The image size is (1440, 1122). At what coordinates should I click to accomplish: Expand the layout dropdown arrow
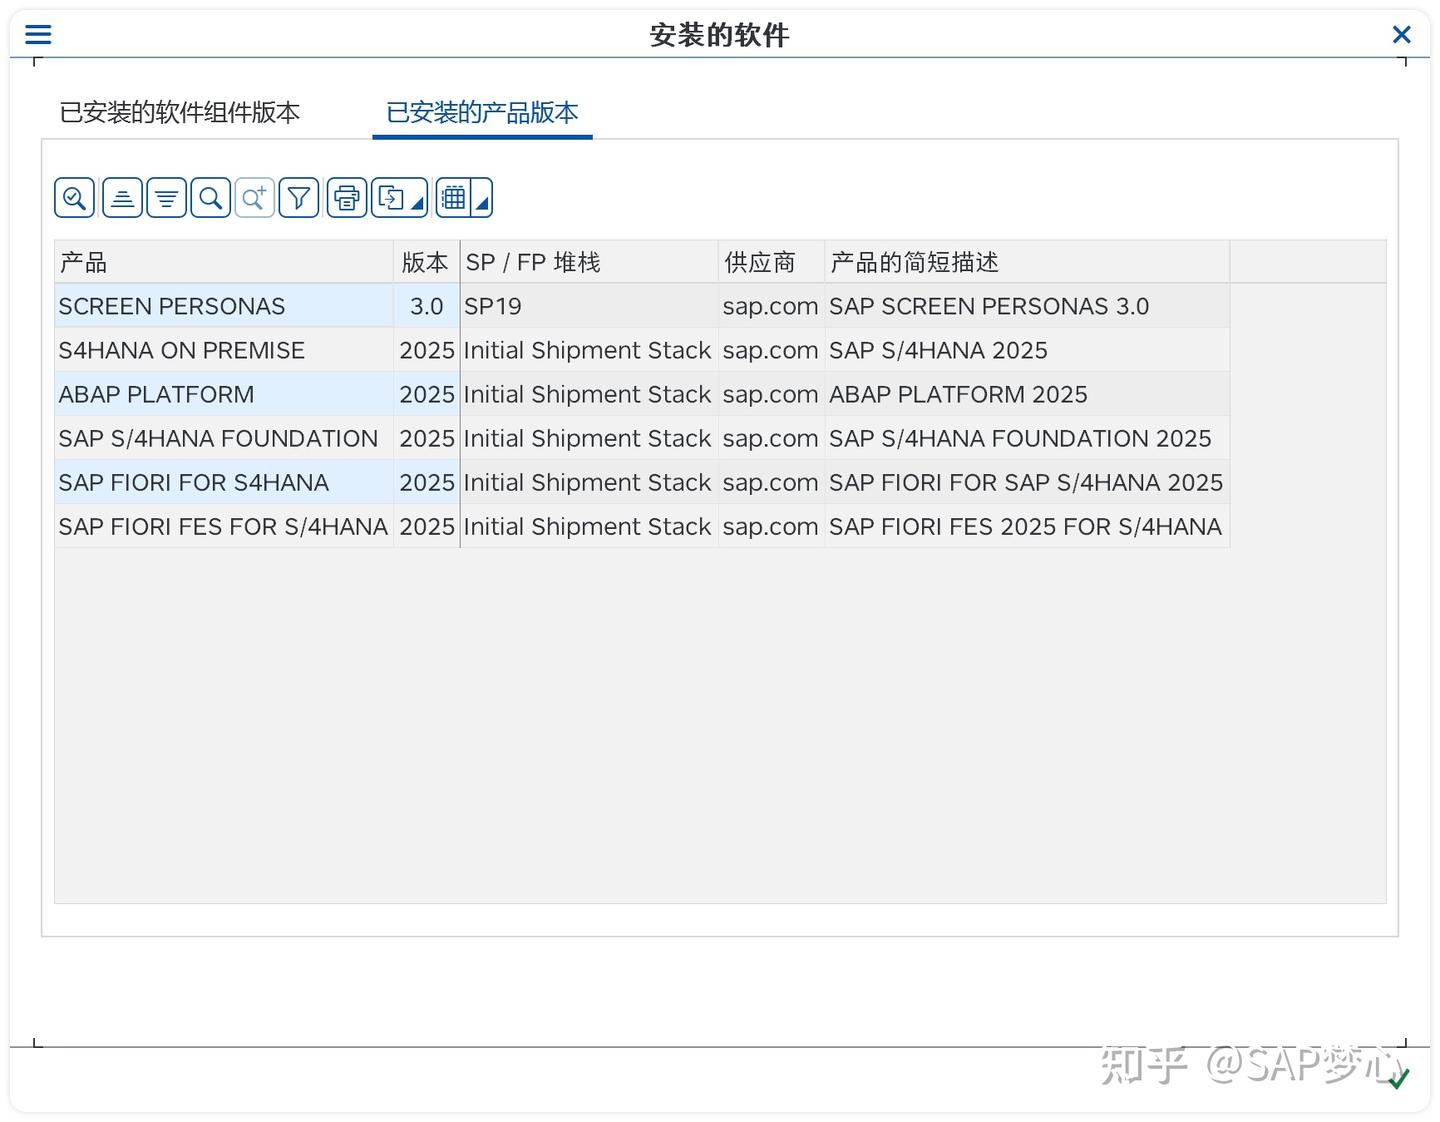coord(482,198)
